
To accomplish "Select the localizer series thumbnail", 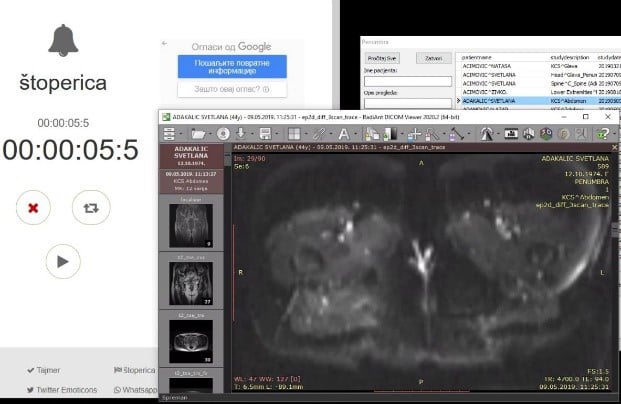I will 191,225.
